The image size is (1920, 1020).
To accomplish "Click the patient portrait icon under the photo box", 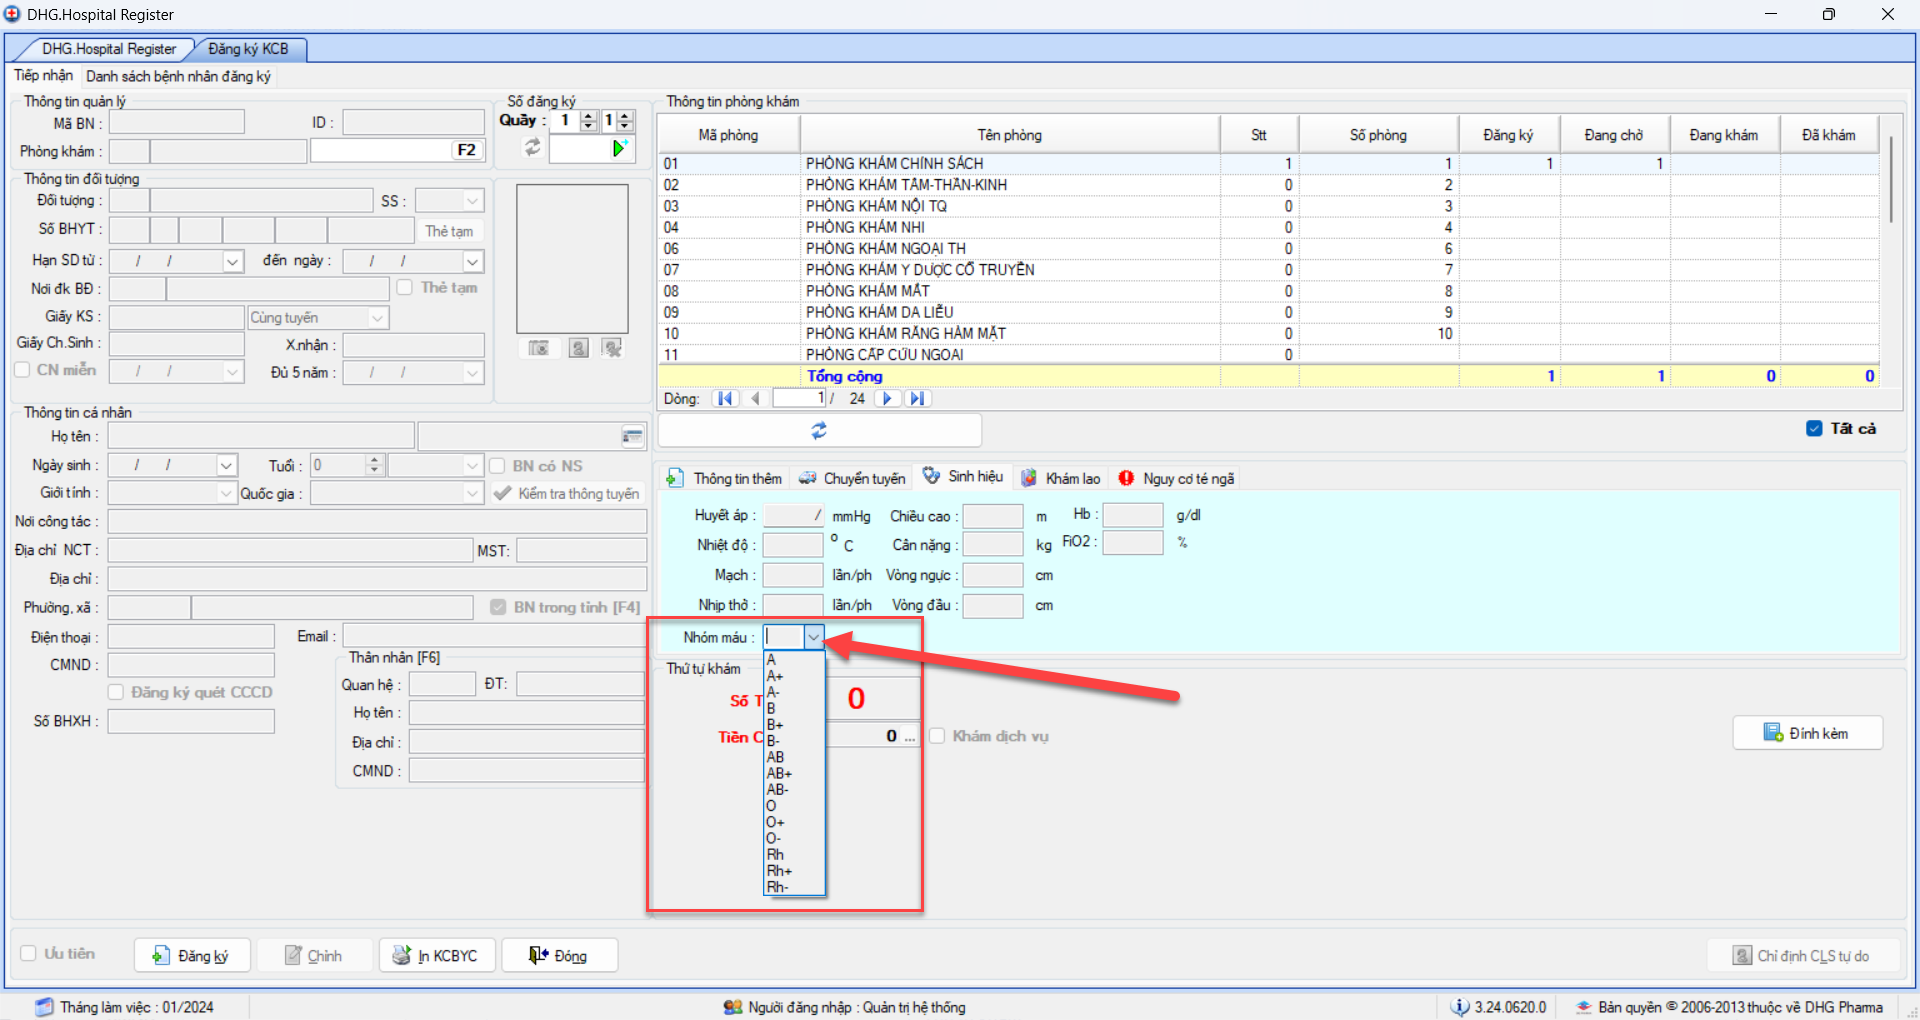I will (x=578, y=348).
